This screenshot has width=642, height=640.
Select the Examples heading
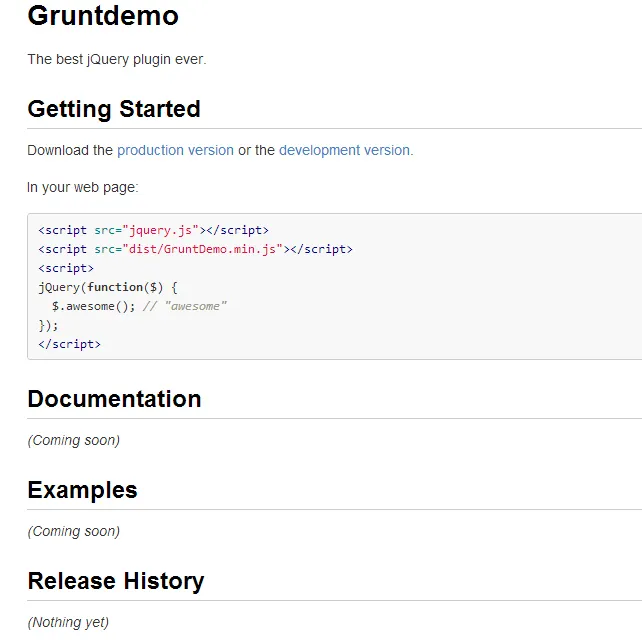(x=82, y=490)
